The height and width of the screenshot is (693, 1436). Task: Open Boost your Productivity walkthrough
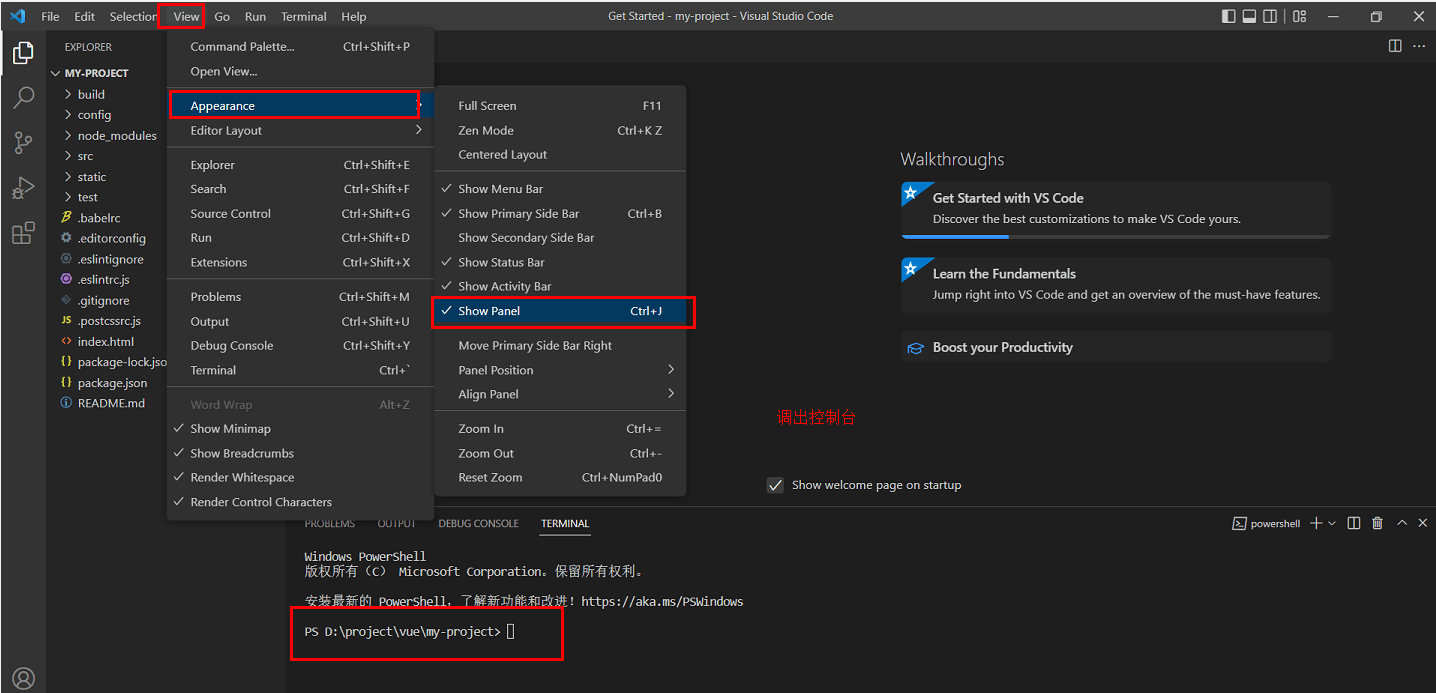tap(1116, 347)
